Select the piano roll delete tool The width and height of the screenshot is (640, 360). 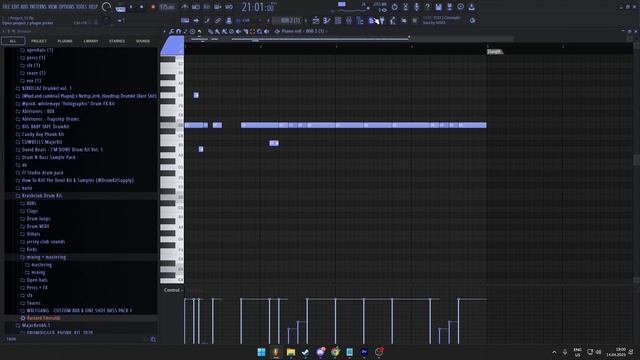(231, 31)
